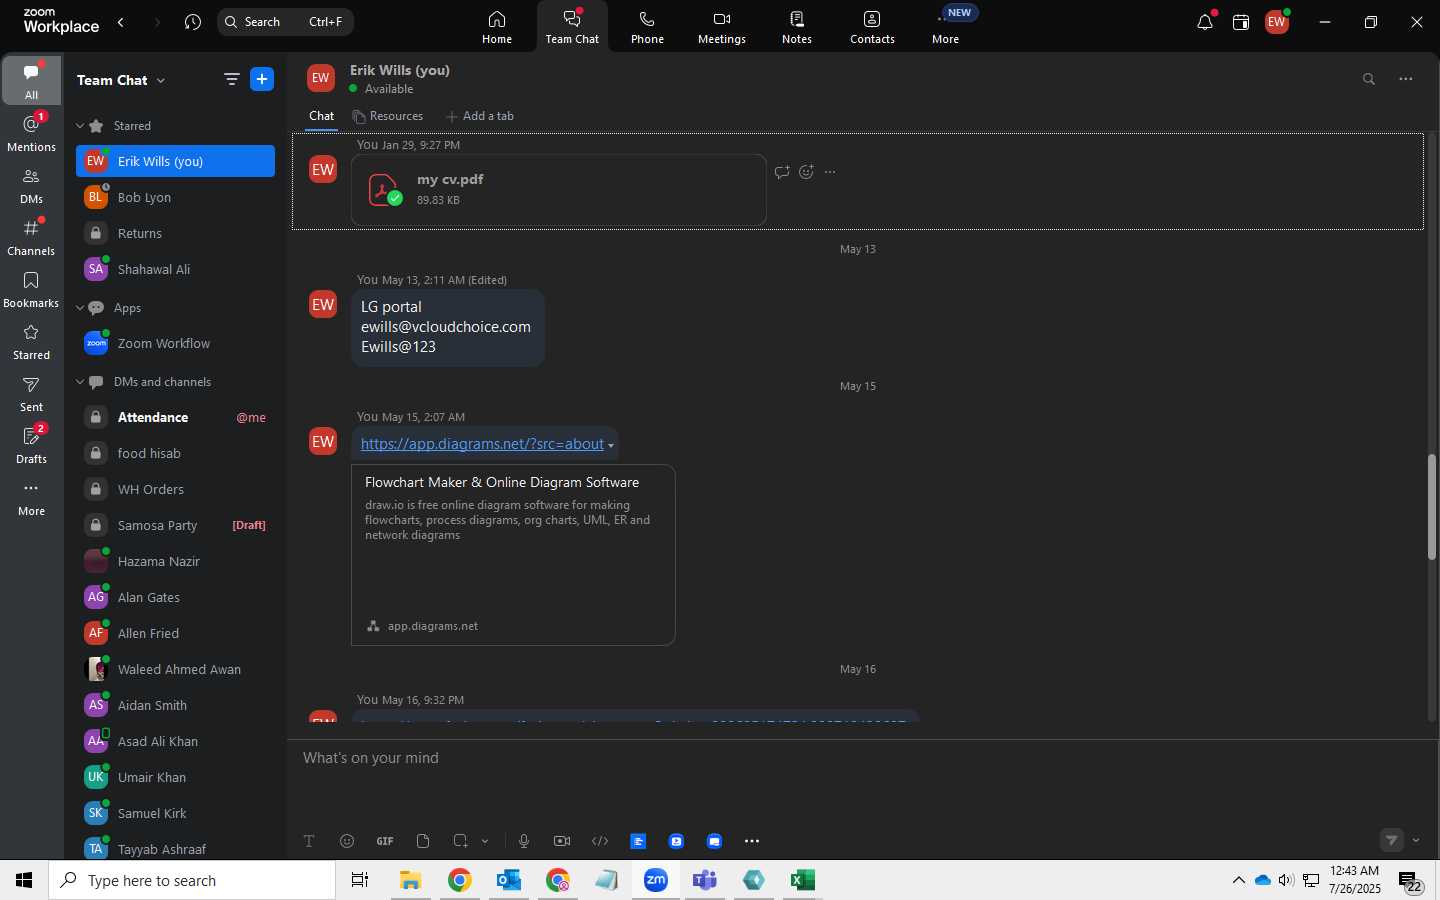Open Bob Lyon chat
1440x900 pixels.
point(175,197)
